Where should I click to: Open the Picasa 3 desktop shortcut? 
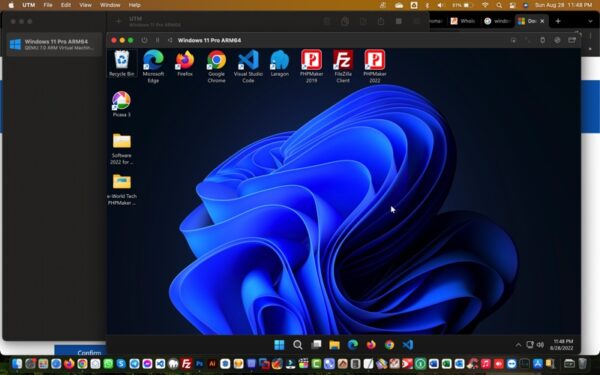[x=121, y=104]
